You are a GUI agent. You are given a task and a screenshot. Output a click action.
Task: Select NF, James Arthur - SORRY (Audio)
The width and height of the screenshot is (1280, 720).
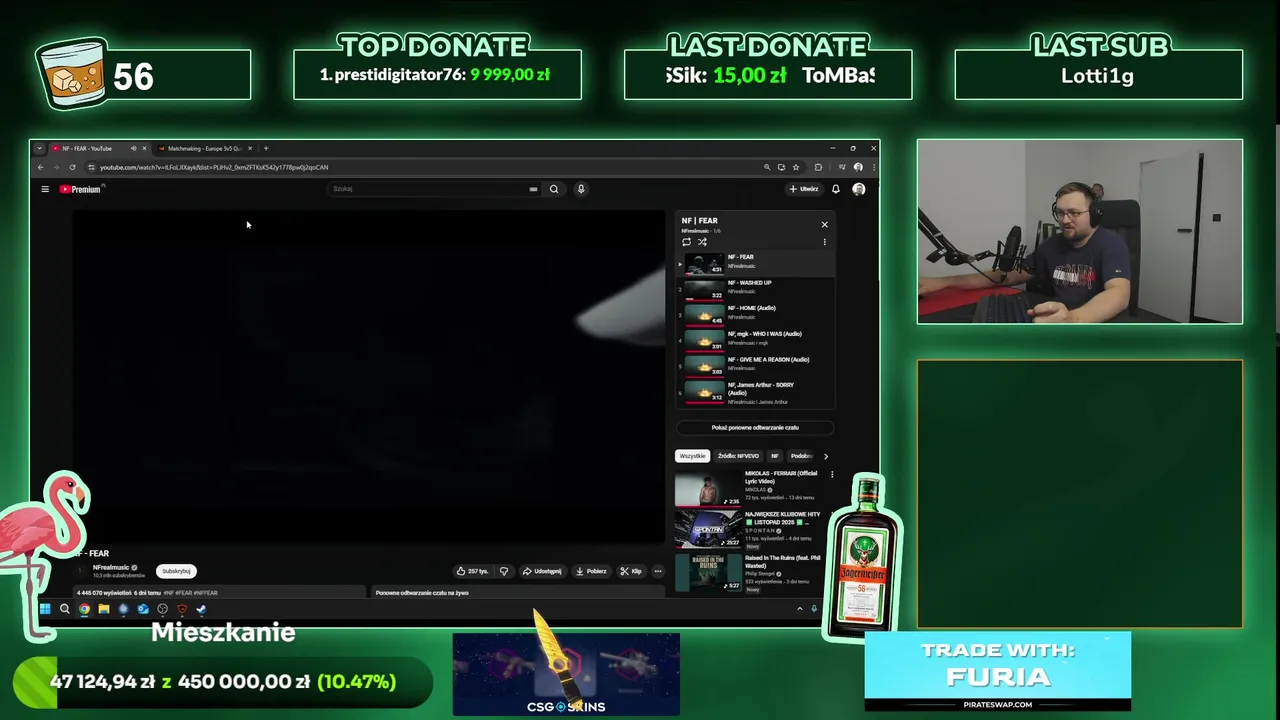pyautogui.click(x=755, y=392)
